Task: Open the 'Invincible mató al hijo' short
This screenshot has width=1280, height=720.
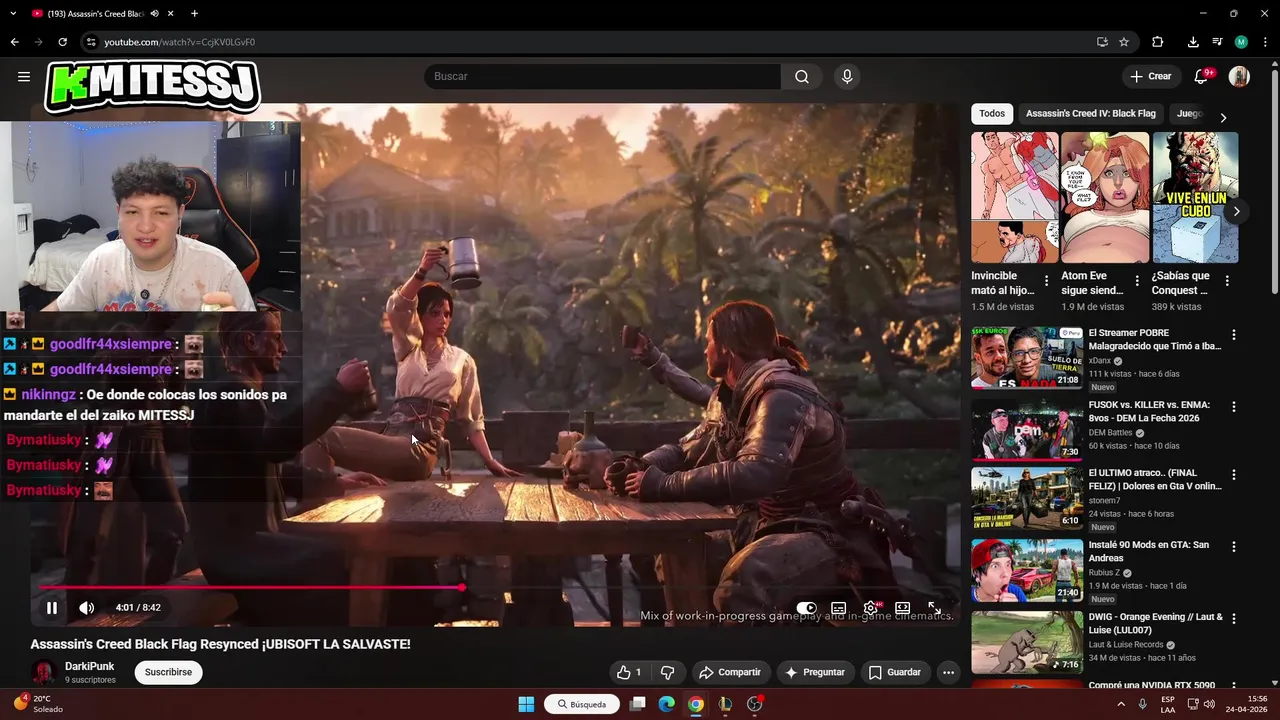Action: [x=1014, y=197]
